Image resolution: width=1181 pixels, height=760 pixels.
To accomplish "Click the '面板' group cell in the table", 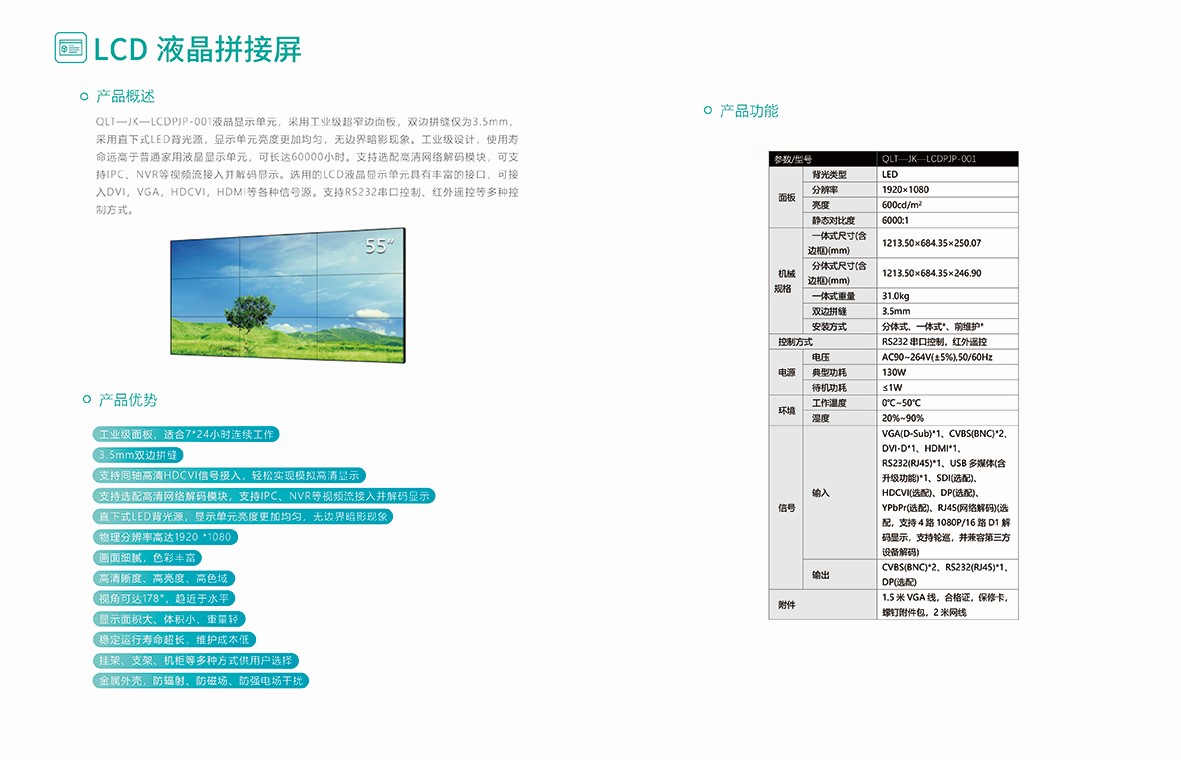I will 786,197.
